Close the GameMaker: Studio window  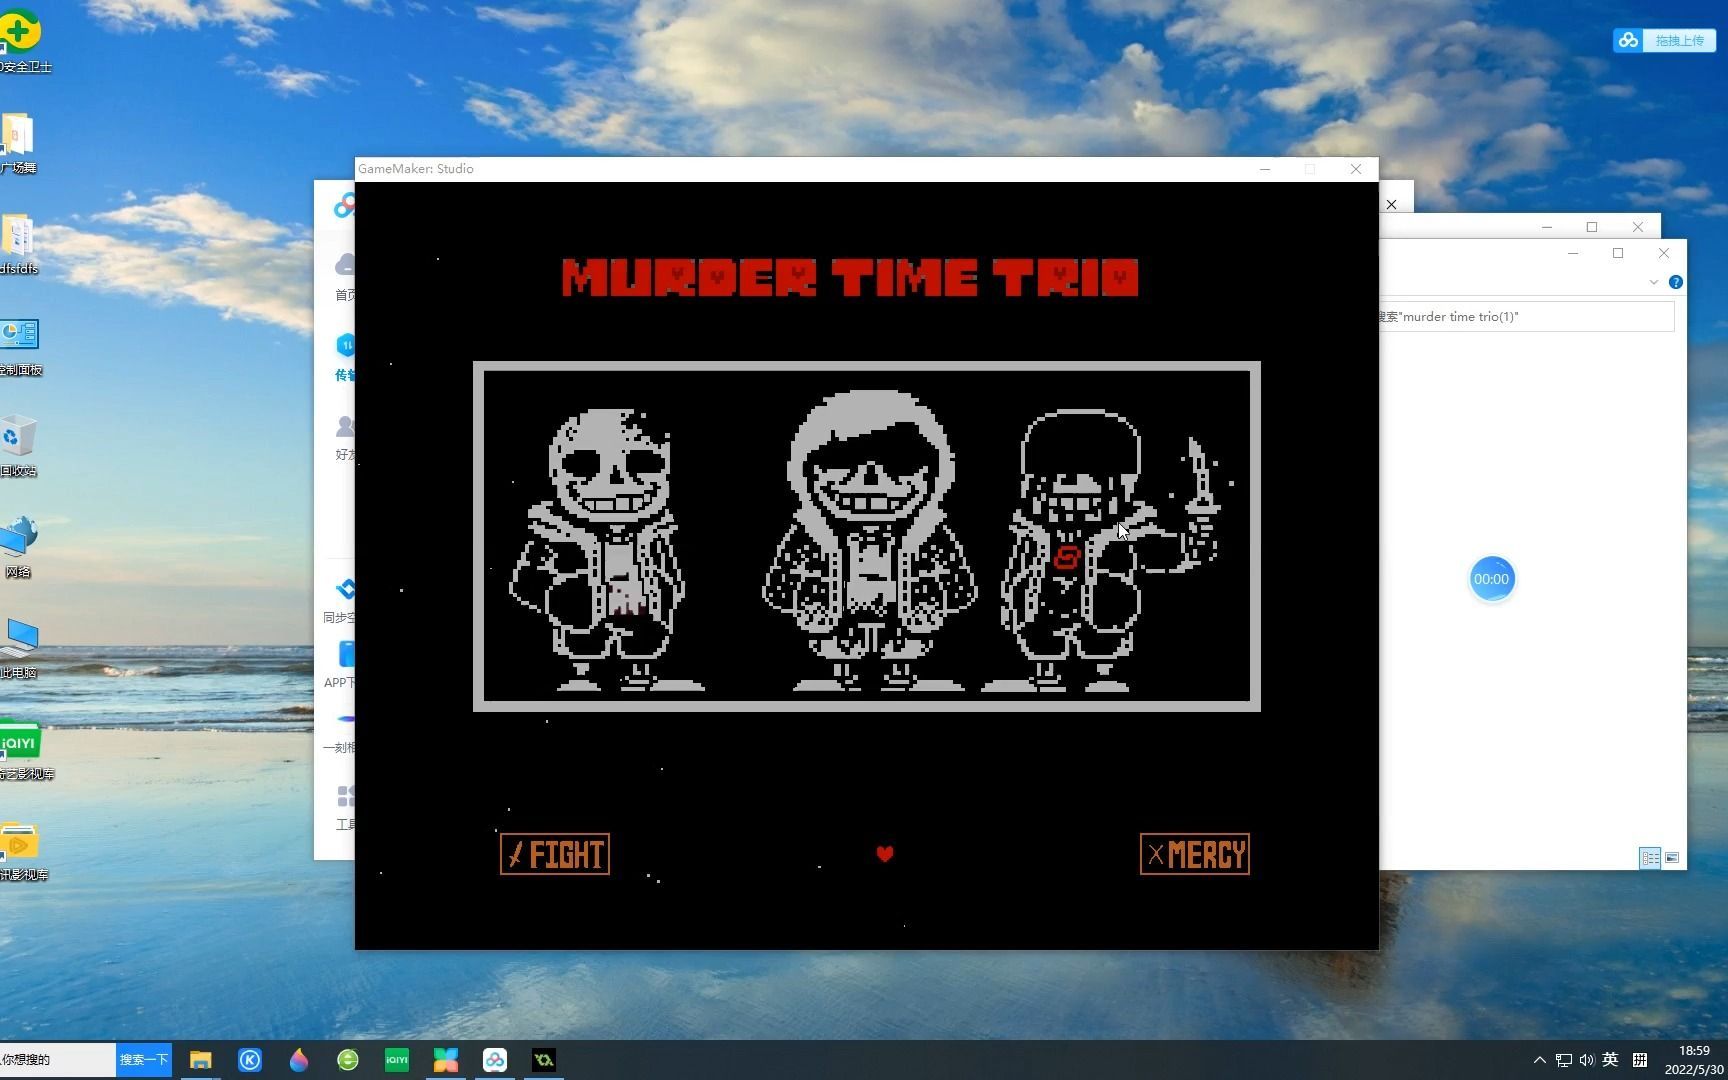1356,169
